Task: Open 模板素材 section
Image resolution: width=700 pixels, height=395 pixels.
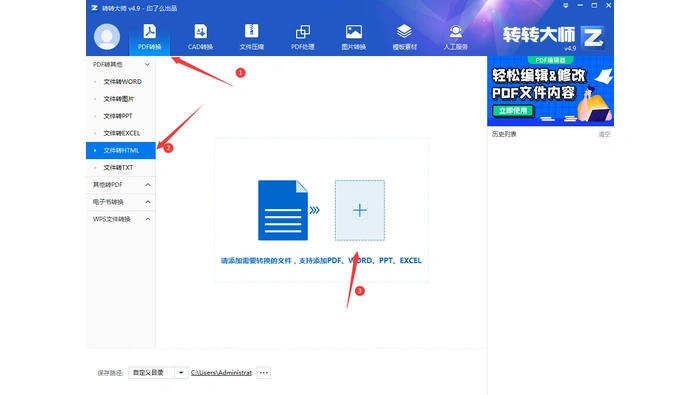Action: tap(404, 37)
